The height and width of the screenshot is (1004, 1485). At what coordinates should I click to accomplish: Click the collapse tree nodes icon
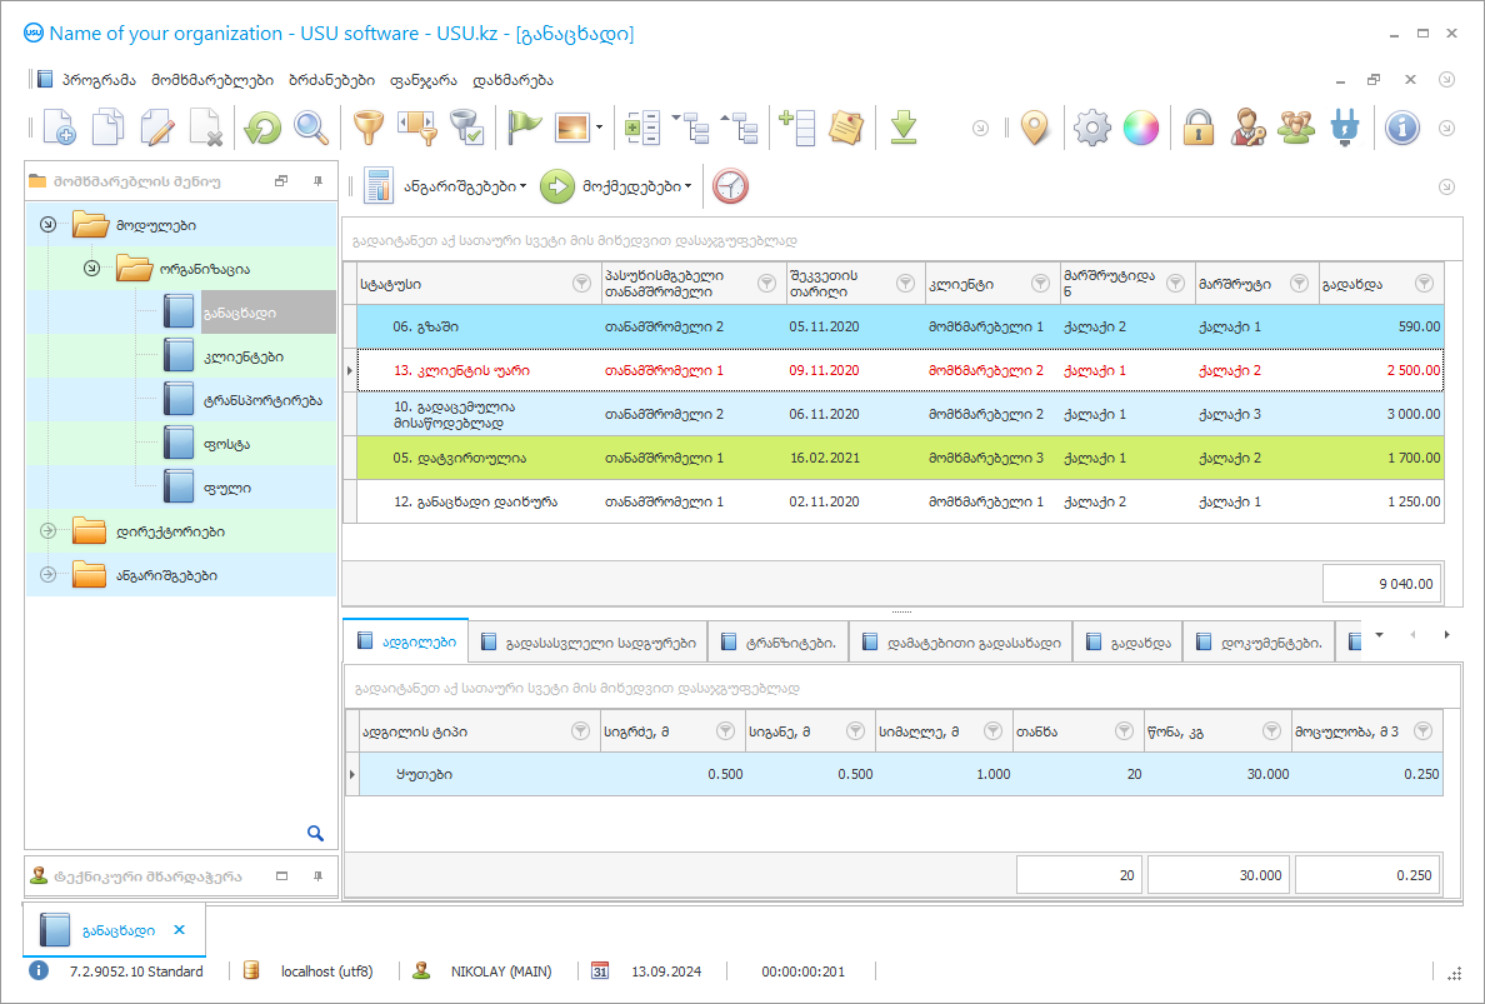740,128
